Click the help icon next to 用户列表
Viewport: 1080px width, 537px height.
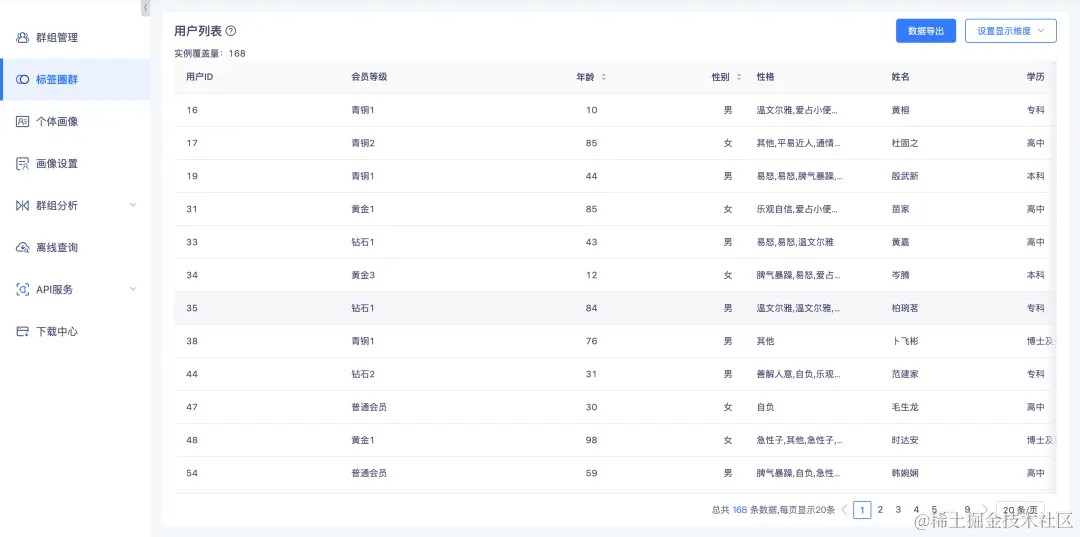(x=231, y=31)
